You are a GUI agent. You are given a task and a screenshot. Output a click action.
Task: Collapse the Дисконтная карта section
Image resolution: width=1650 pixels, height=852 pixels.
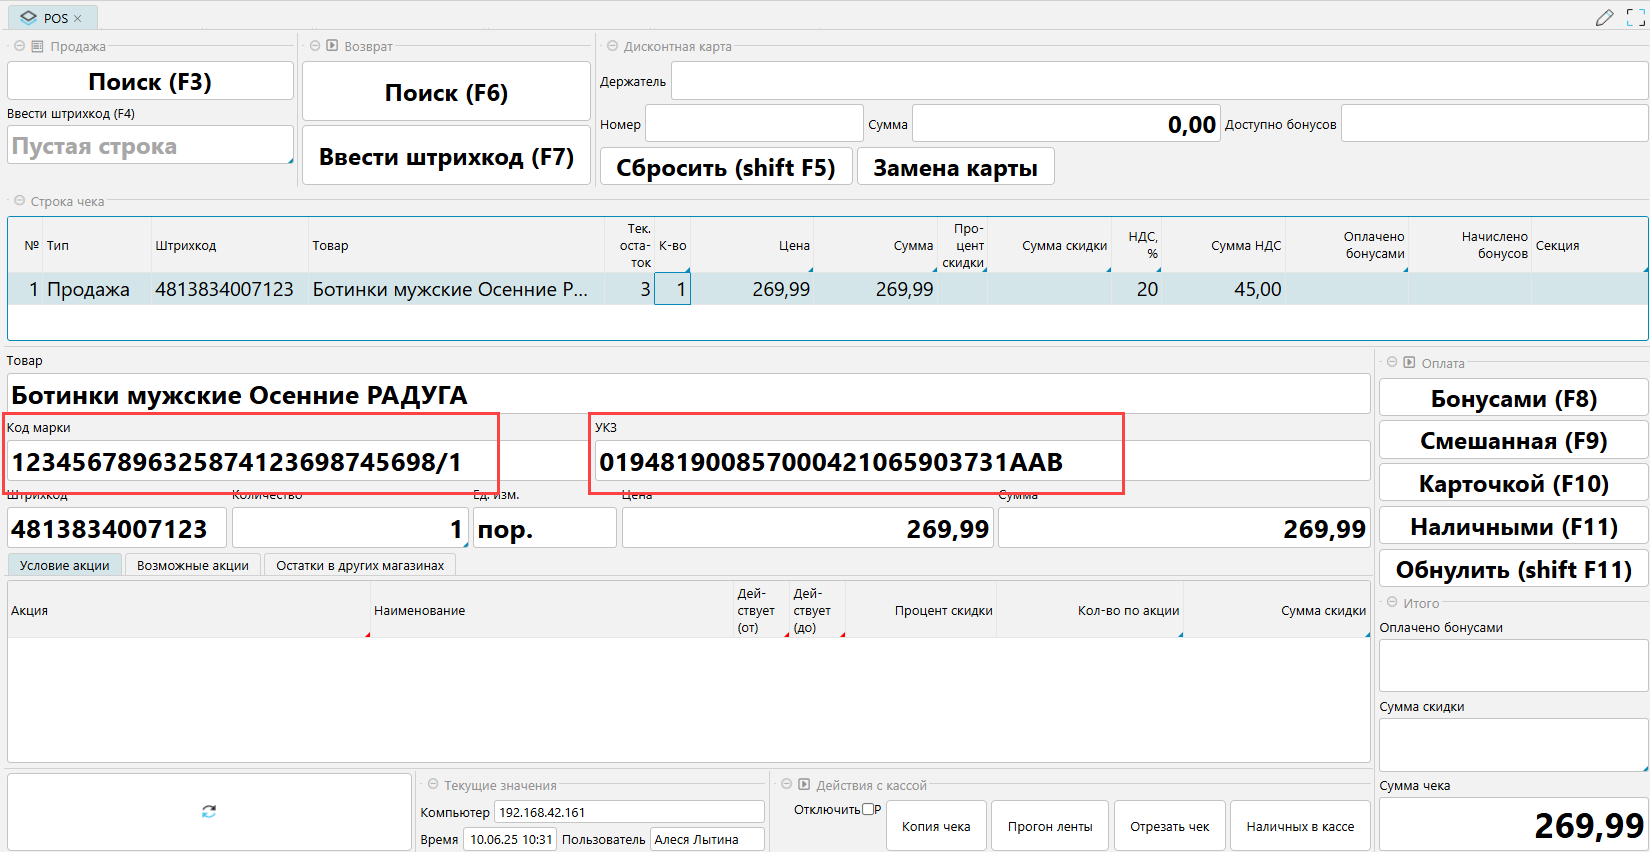click(x=612, y=46)
